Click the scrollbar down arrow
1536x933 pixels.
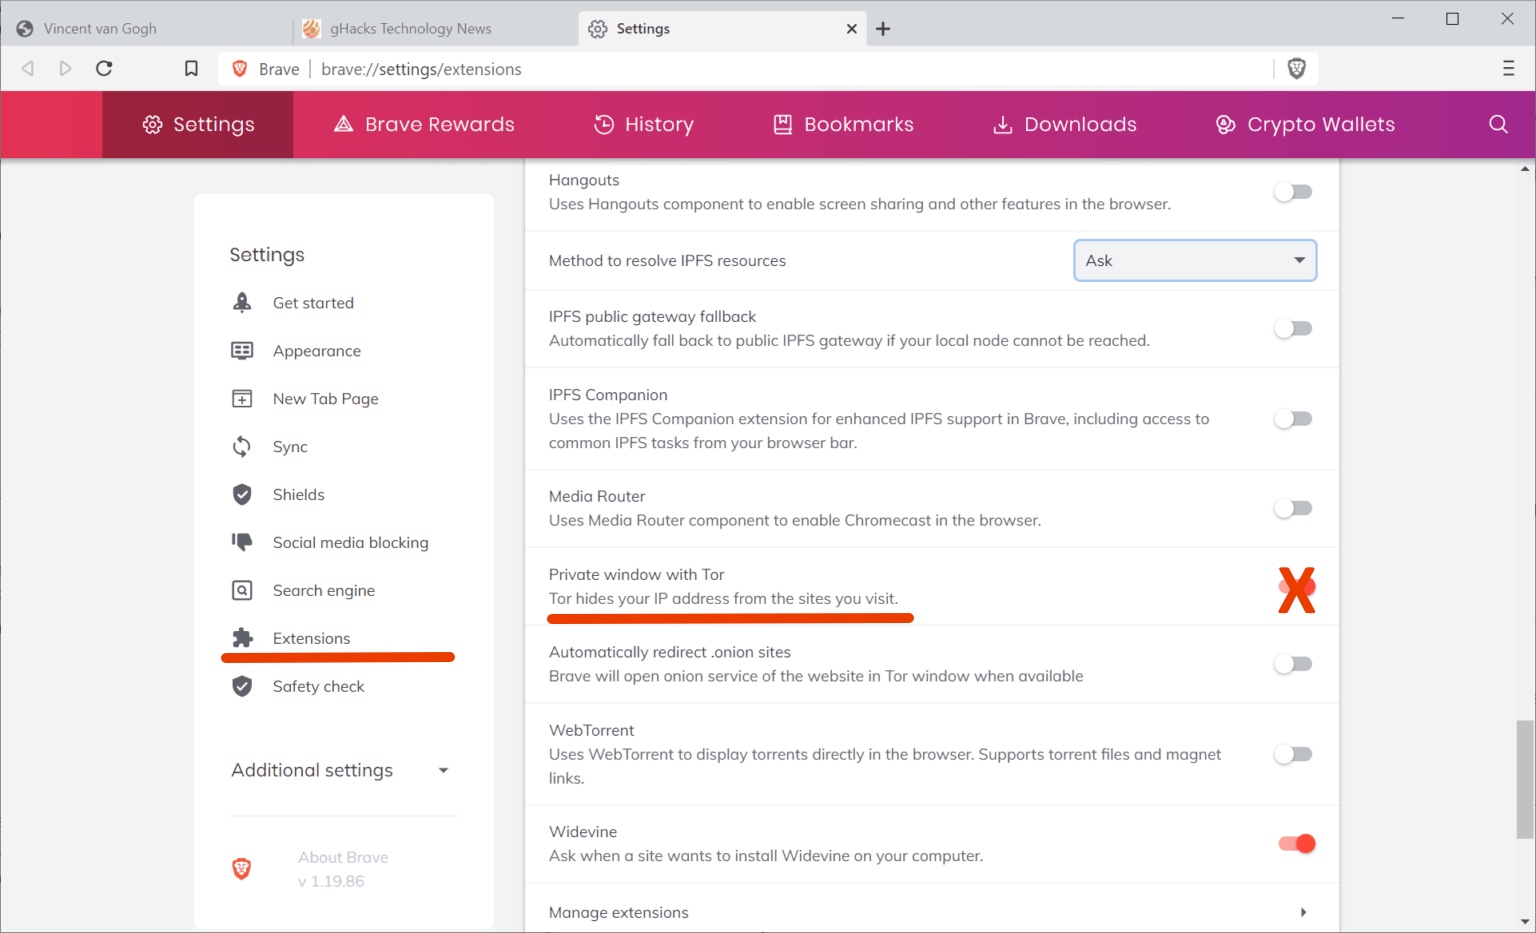click(1525, 922)
